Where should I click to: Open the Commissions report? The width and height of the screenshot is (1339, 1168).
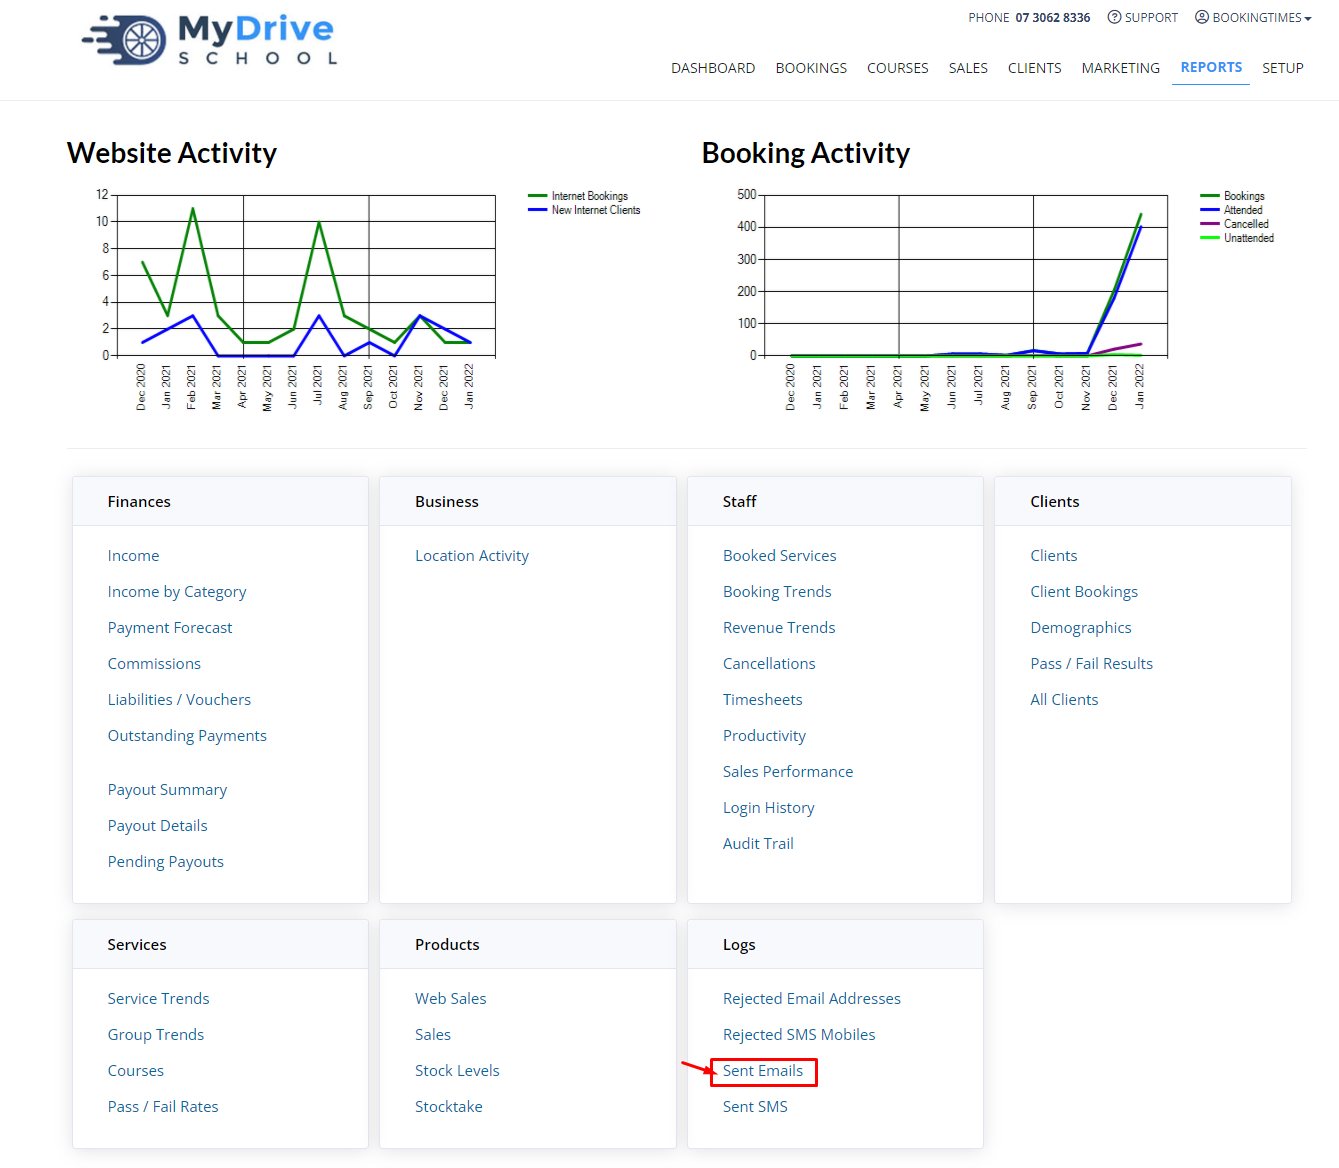pyautogui.click(x=154, y=663)
